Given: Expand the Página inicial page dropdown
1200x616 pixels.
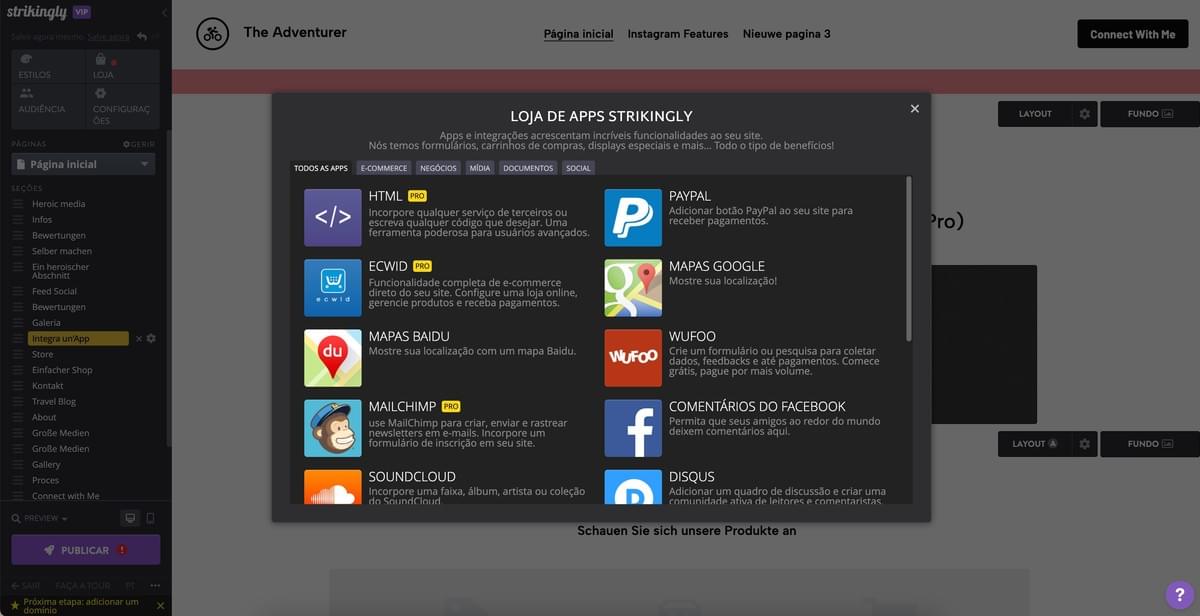Looking at the screenshot, I should [x=83, y=164].
